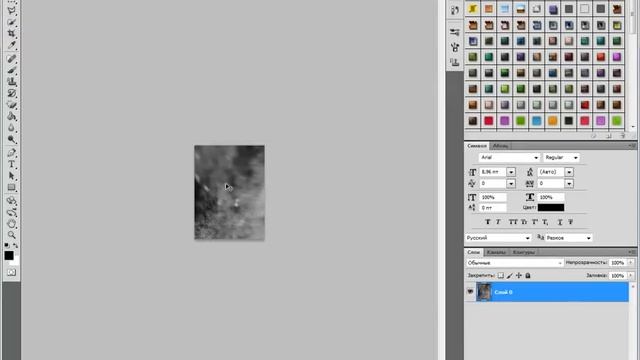Select the 3D Orbit camera tool
The width and height of the screenshot is (640, 360).
pos(11,212)
